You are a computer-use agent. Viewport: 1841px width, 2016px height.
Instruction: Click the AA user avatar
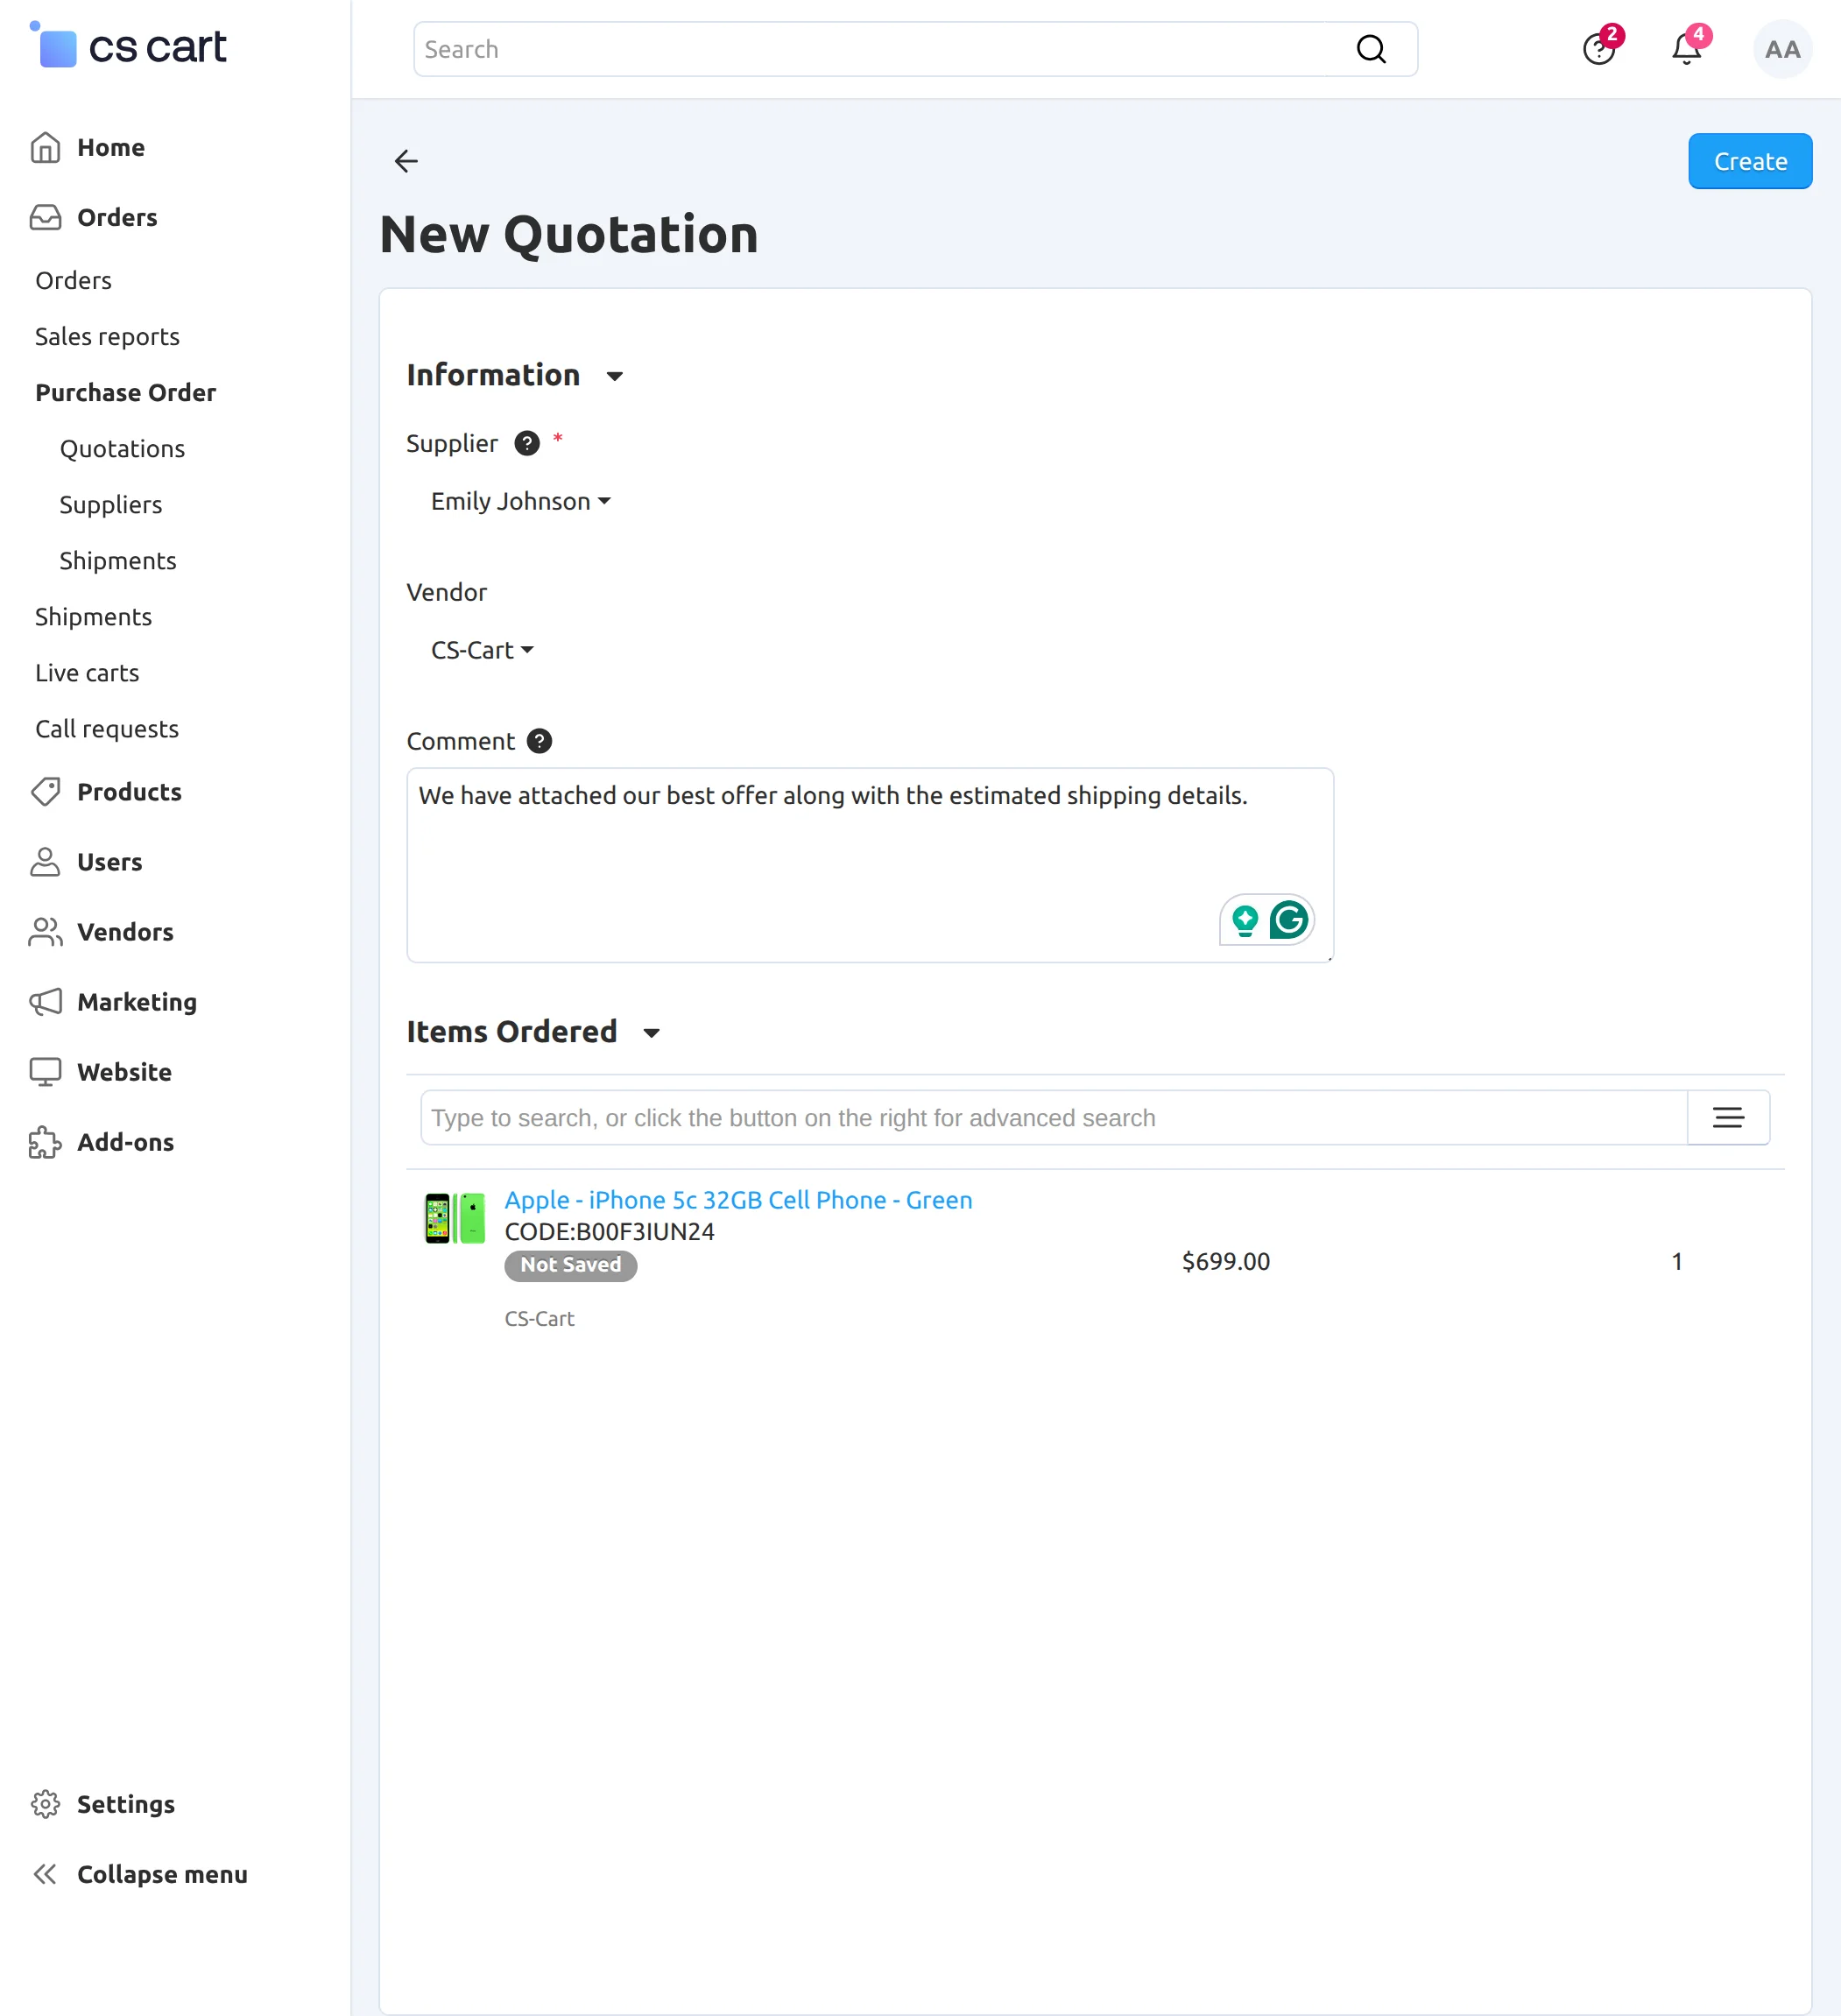click(1782, 49)
